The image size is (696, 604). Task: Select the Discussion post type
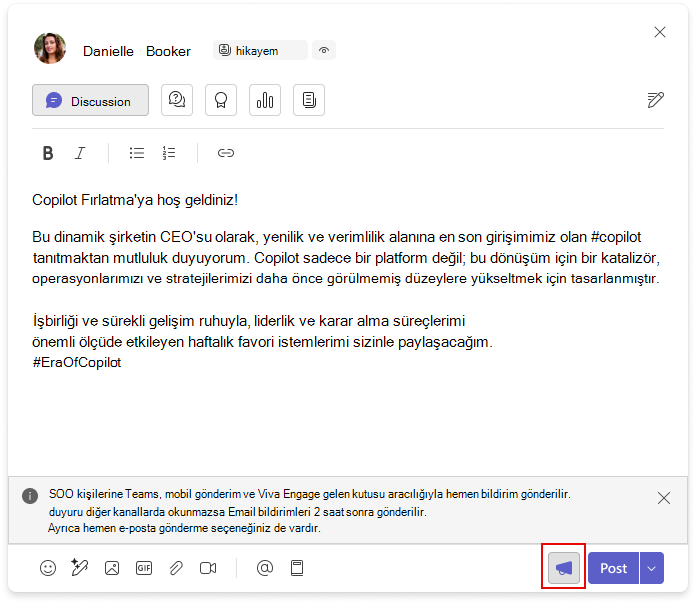tap(90, 100)
